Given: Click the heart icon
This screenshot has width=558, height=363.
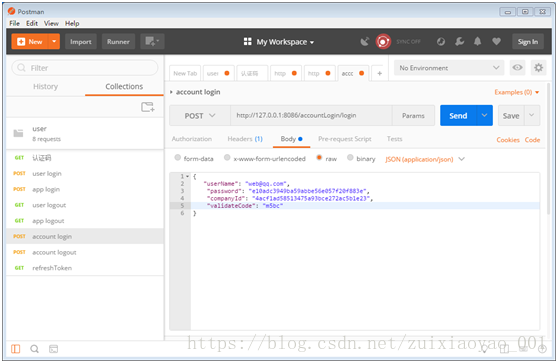Looking at the screenshot, I should (x=496, y=42).
